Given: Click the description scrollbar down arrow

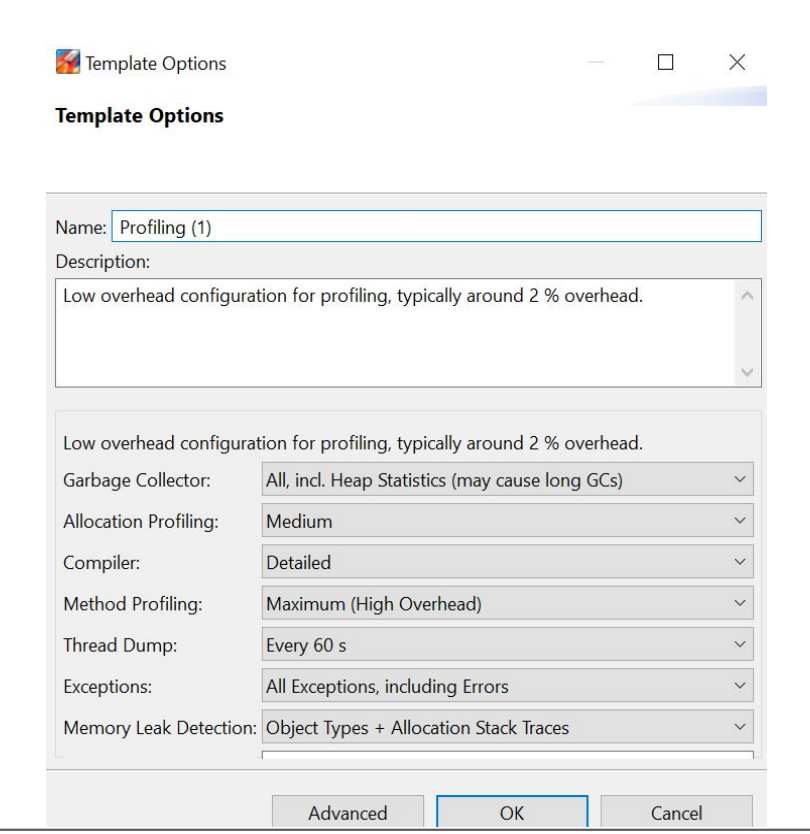Looking at the screenshot, I should point(747,372).
